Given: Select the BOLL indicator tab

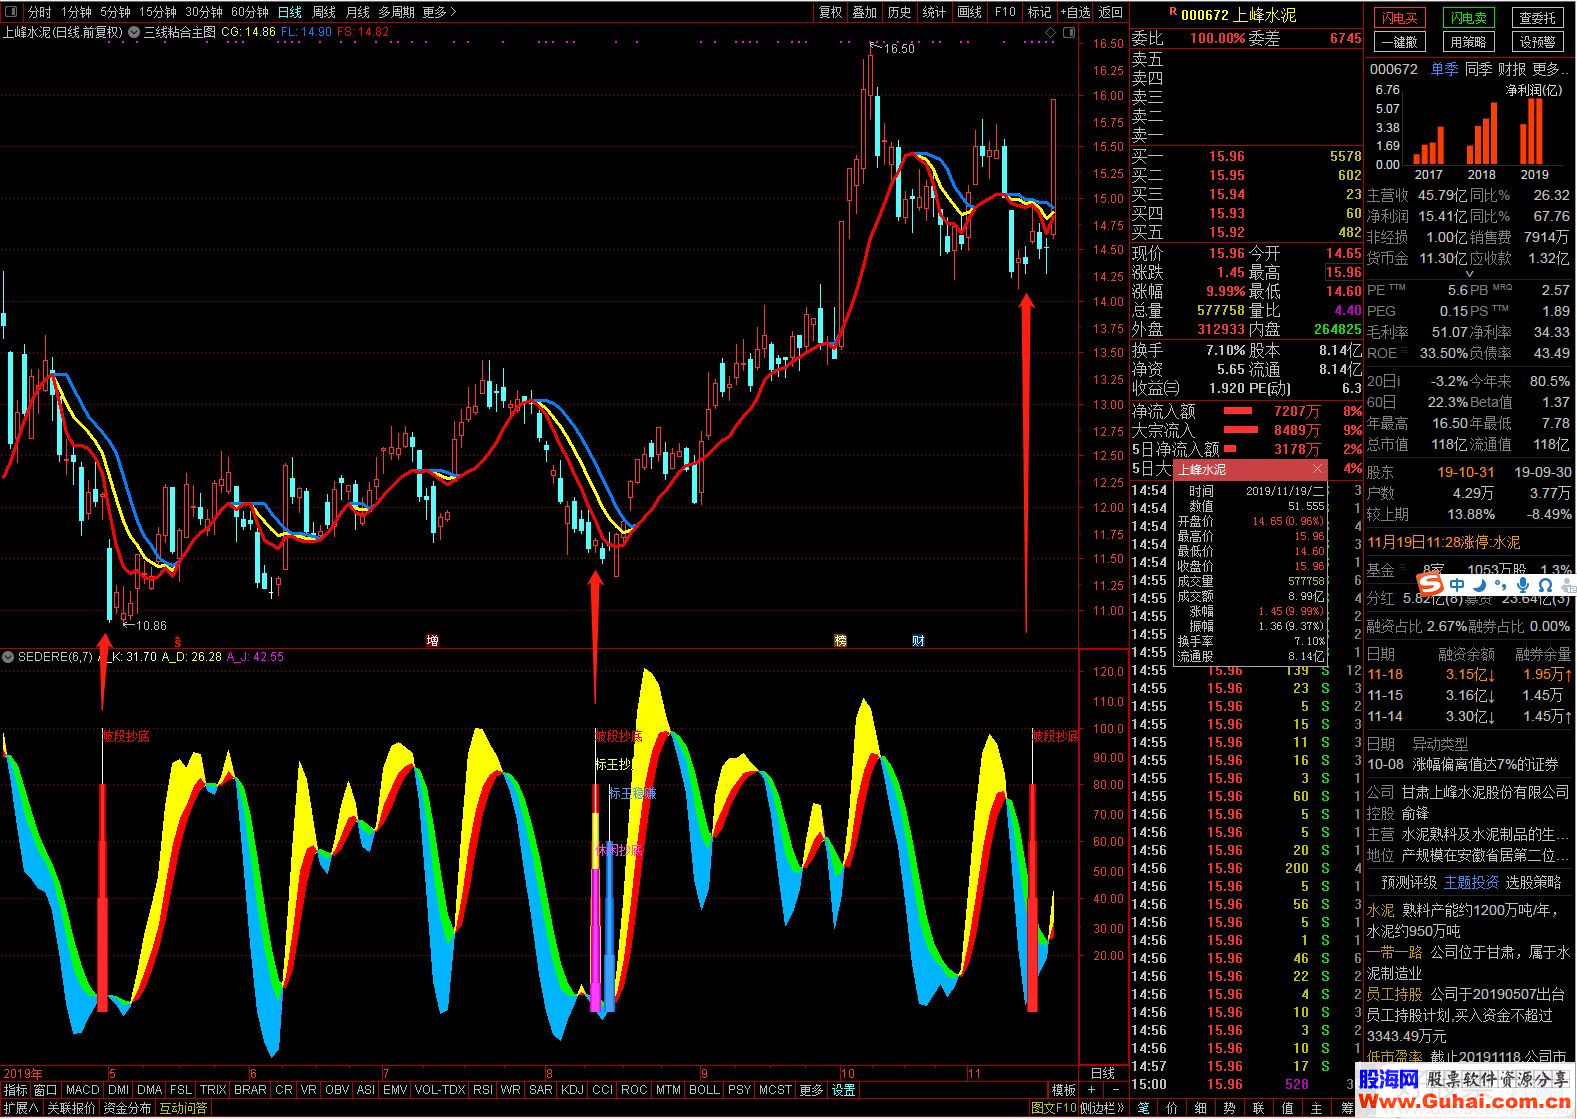Looking at the screenshot, I should coord(704,1090).
